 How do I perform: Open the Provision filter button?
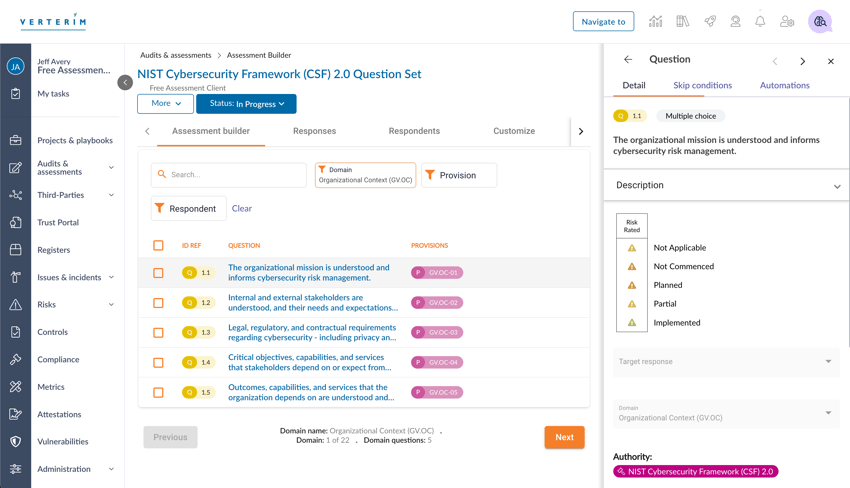tap(459, 175)
